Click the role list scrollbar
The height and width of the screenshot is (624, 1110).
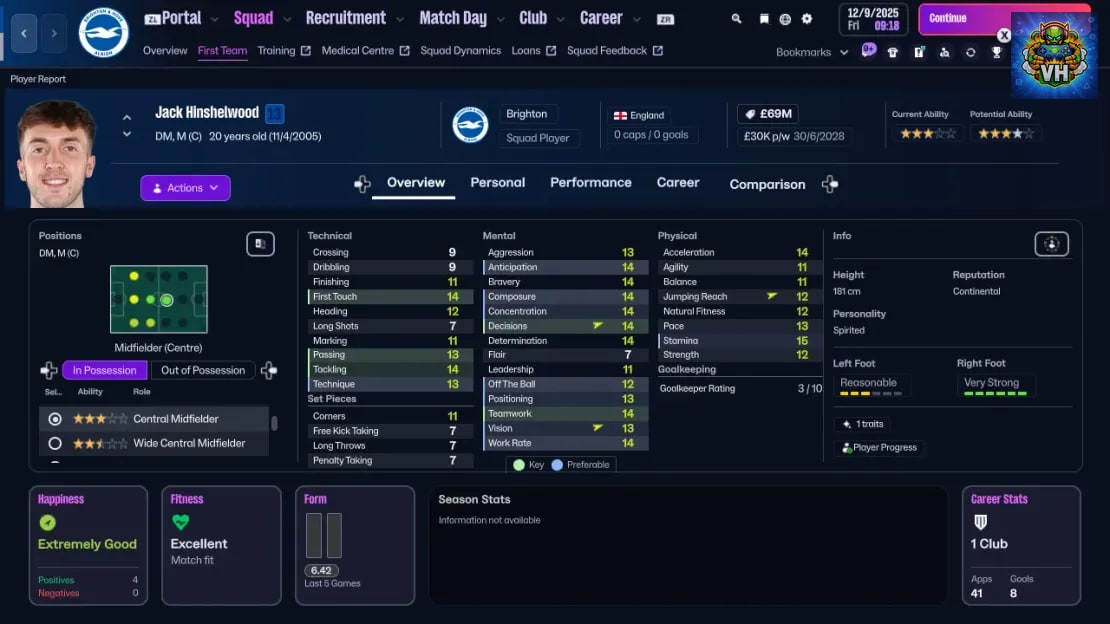coord(274,423)
